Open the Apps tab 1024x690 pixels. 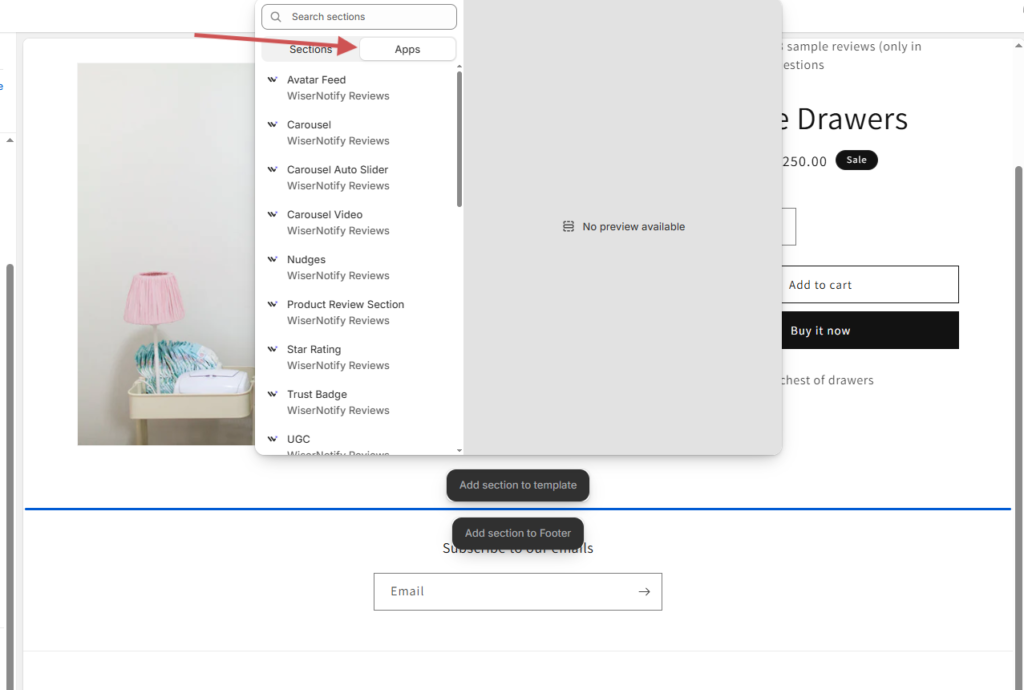[x=407, y=49]
